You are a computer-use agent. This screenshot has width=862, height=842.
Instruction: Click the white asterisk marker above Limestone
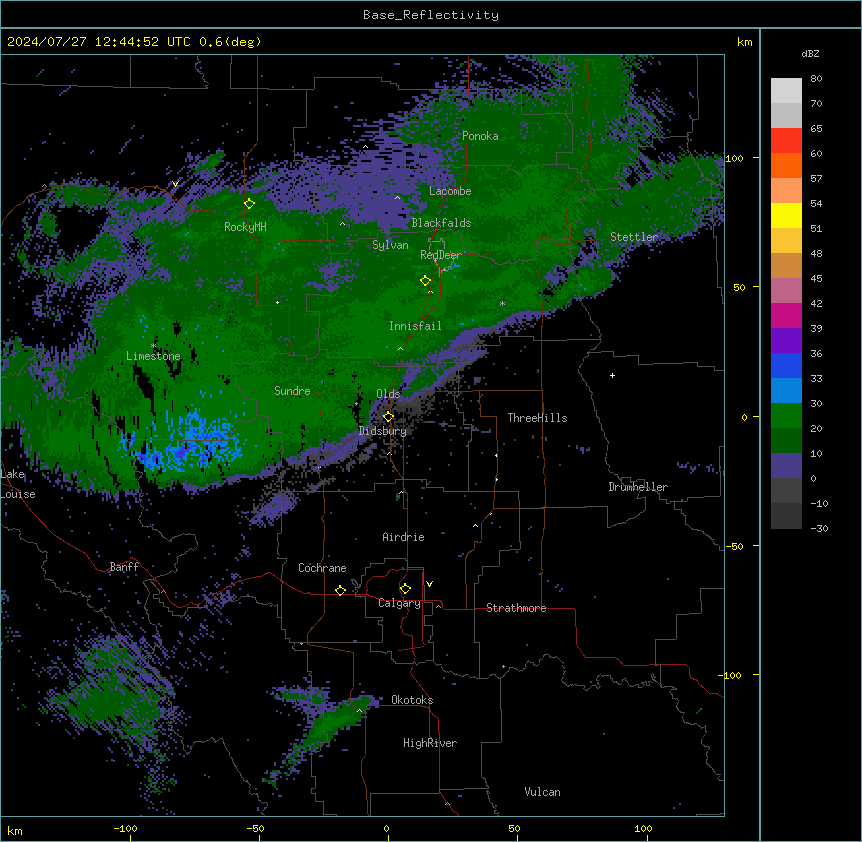pyautogui.click(x=153, y=346)
